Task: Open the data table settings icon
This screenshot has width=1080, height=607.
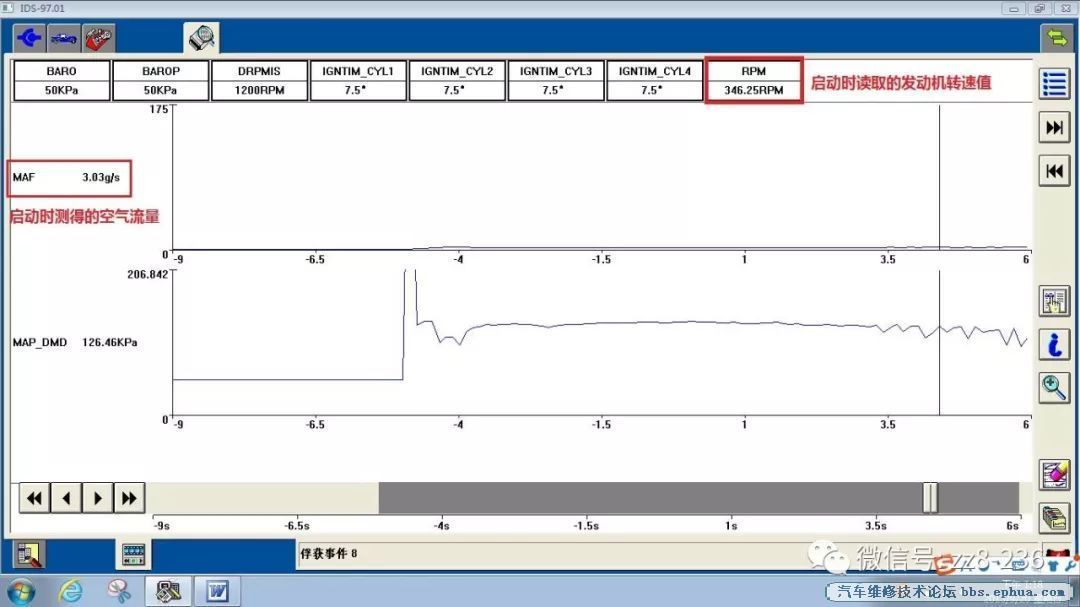Action: [1055, 301]
